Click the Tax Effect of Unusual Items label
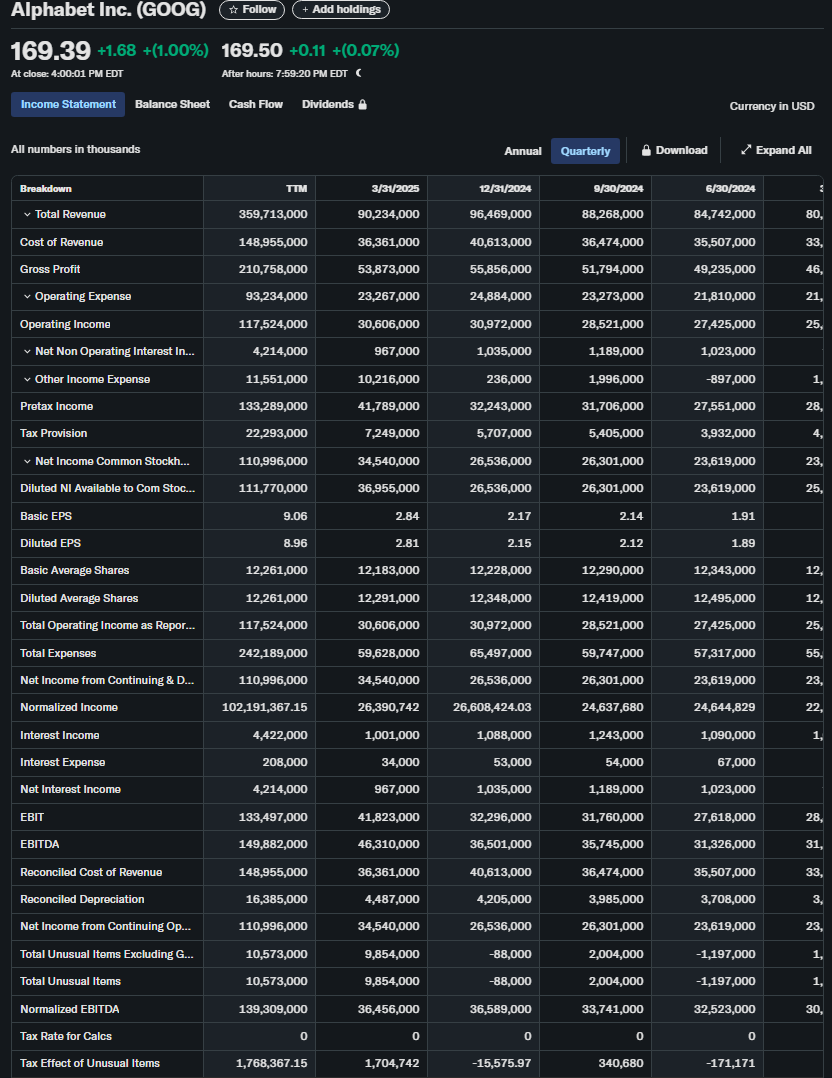Image resolution: width=832 pixels, height=1078 pixels. 90,1063
